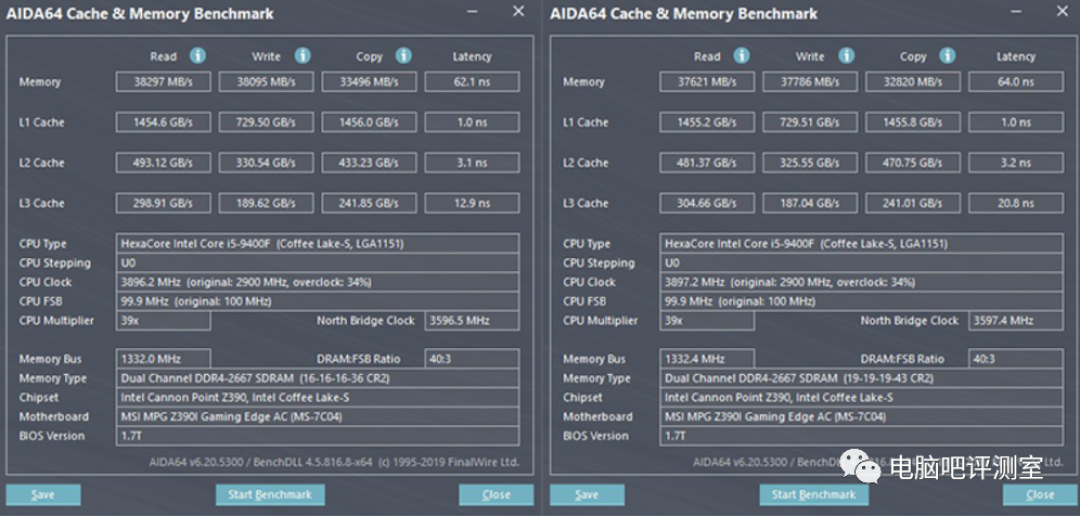Click the Write info icon in left window

coord(302,56)
